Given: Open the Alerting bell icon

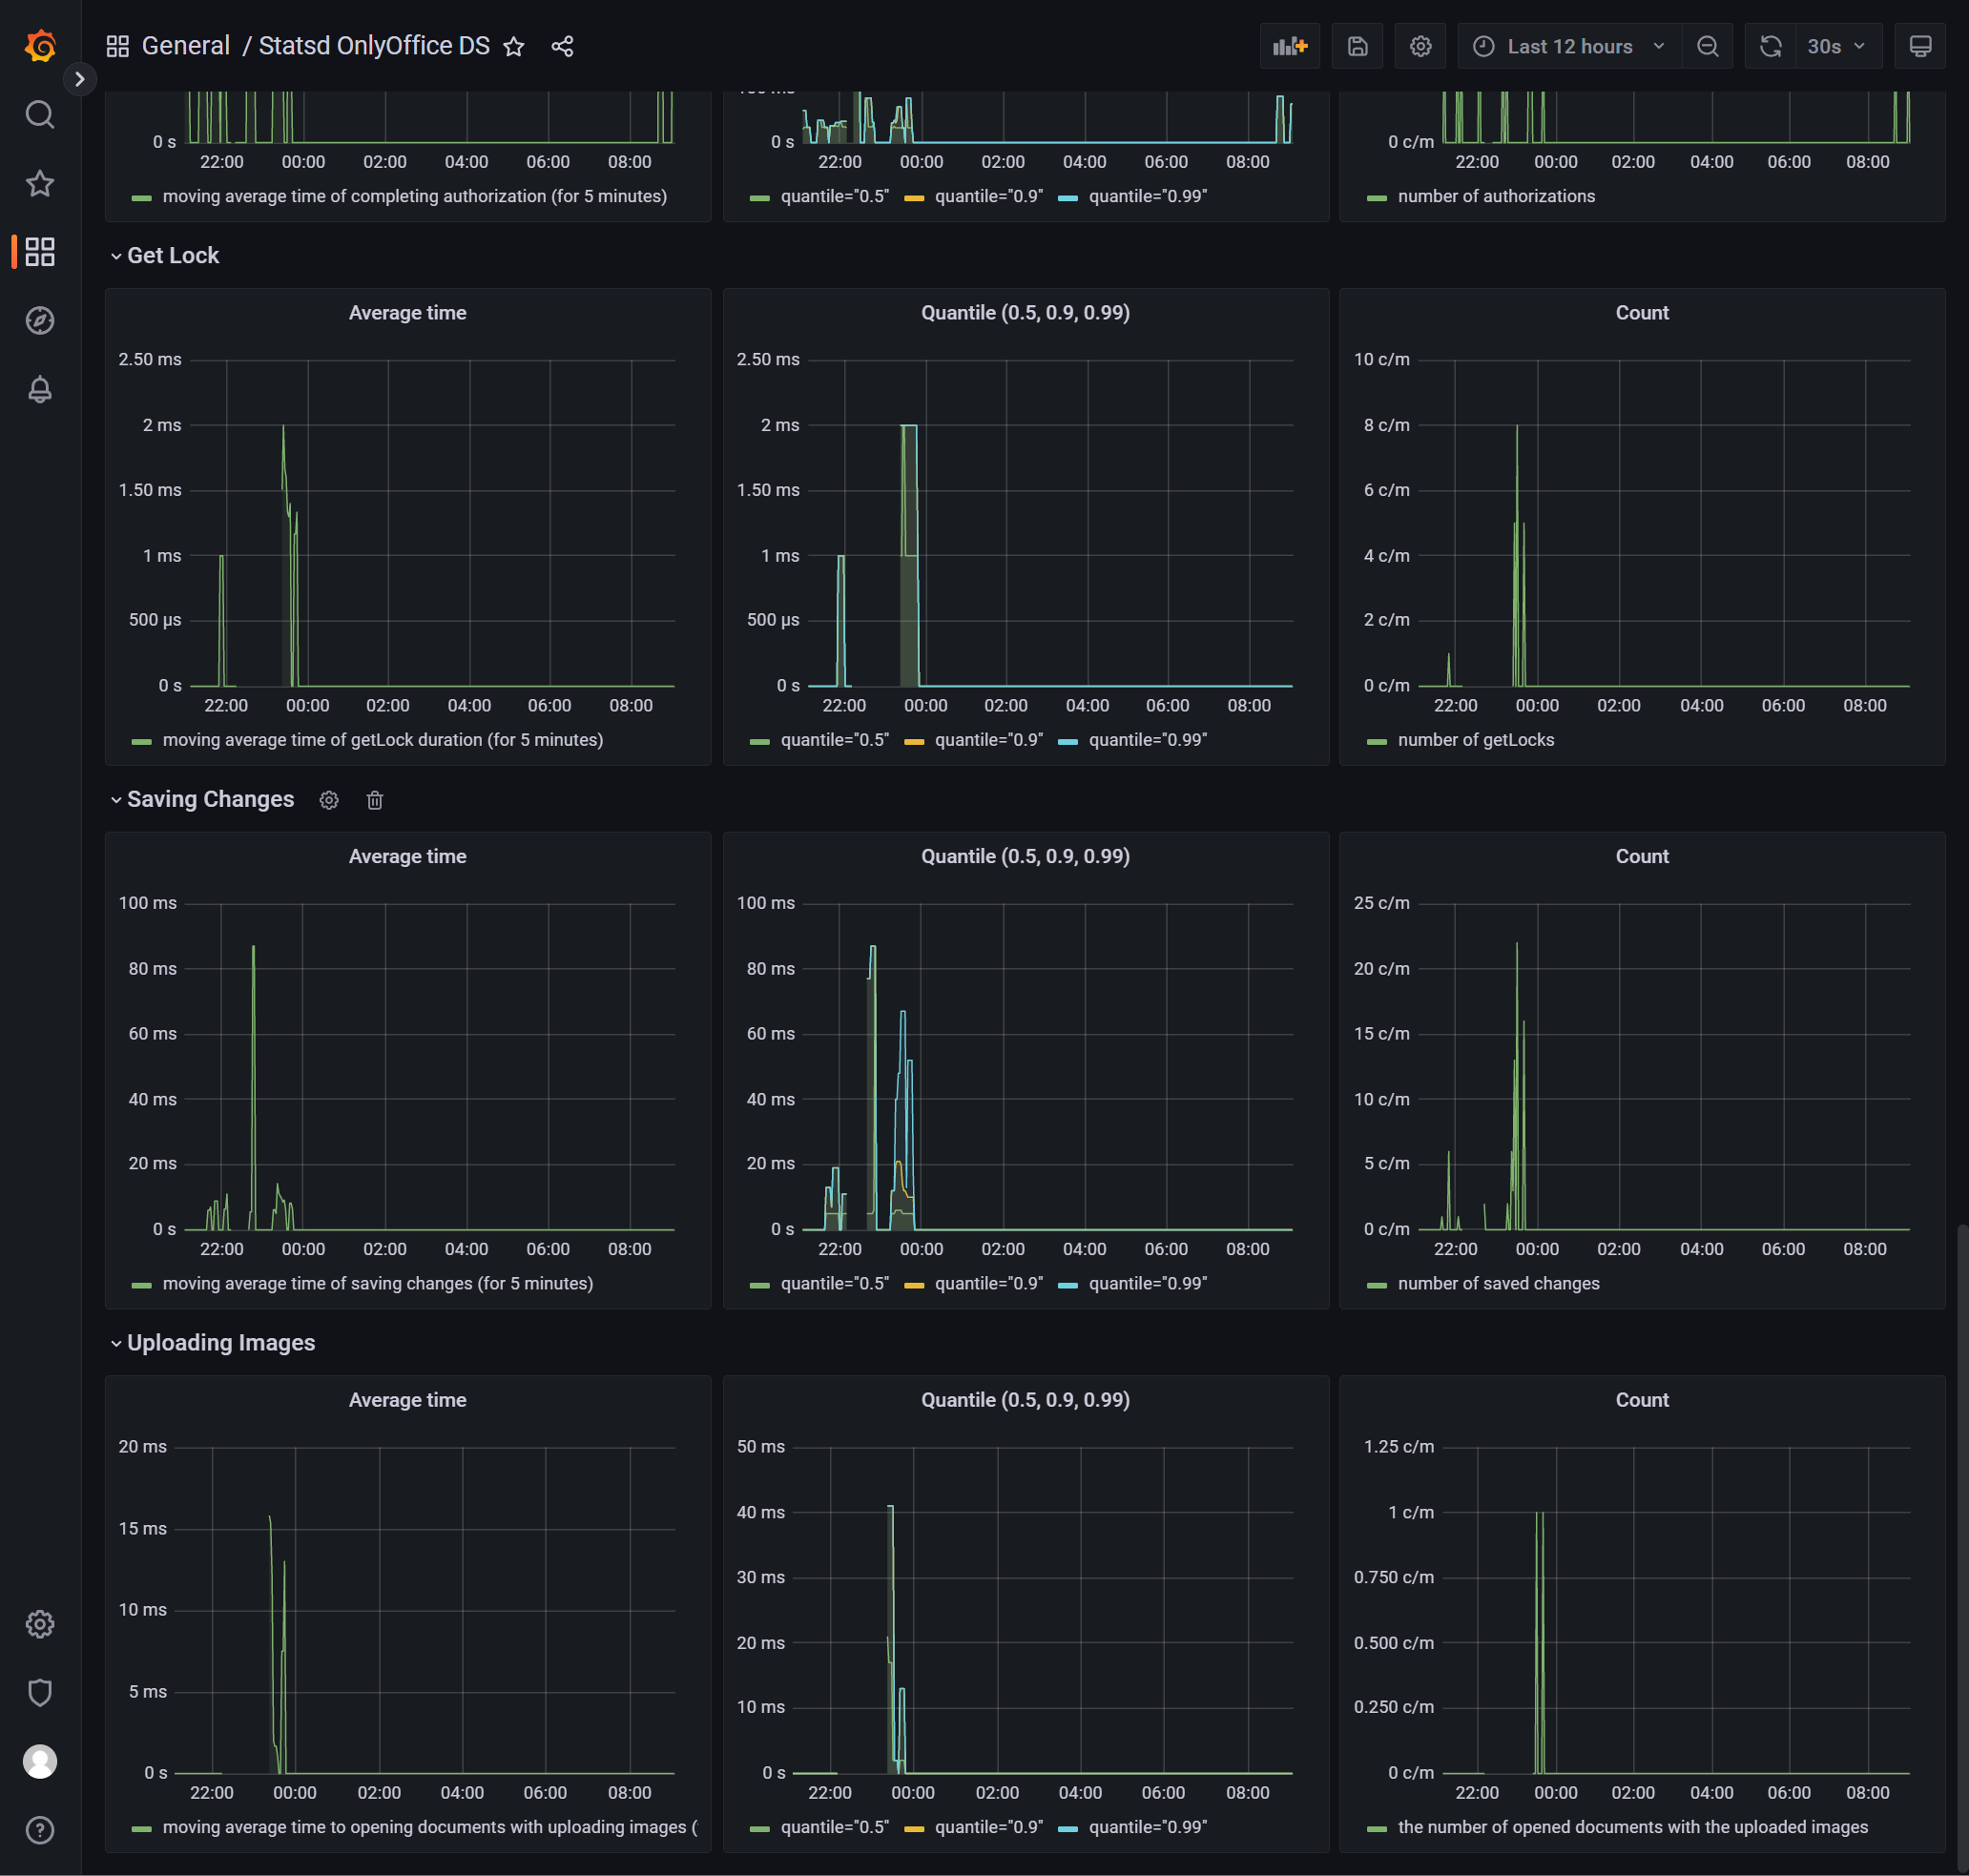Looking at the screenshot, I should pos(40,389).
